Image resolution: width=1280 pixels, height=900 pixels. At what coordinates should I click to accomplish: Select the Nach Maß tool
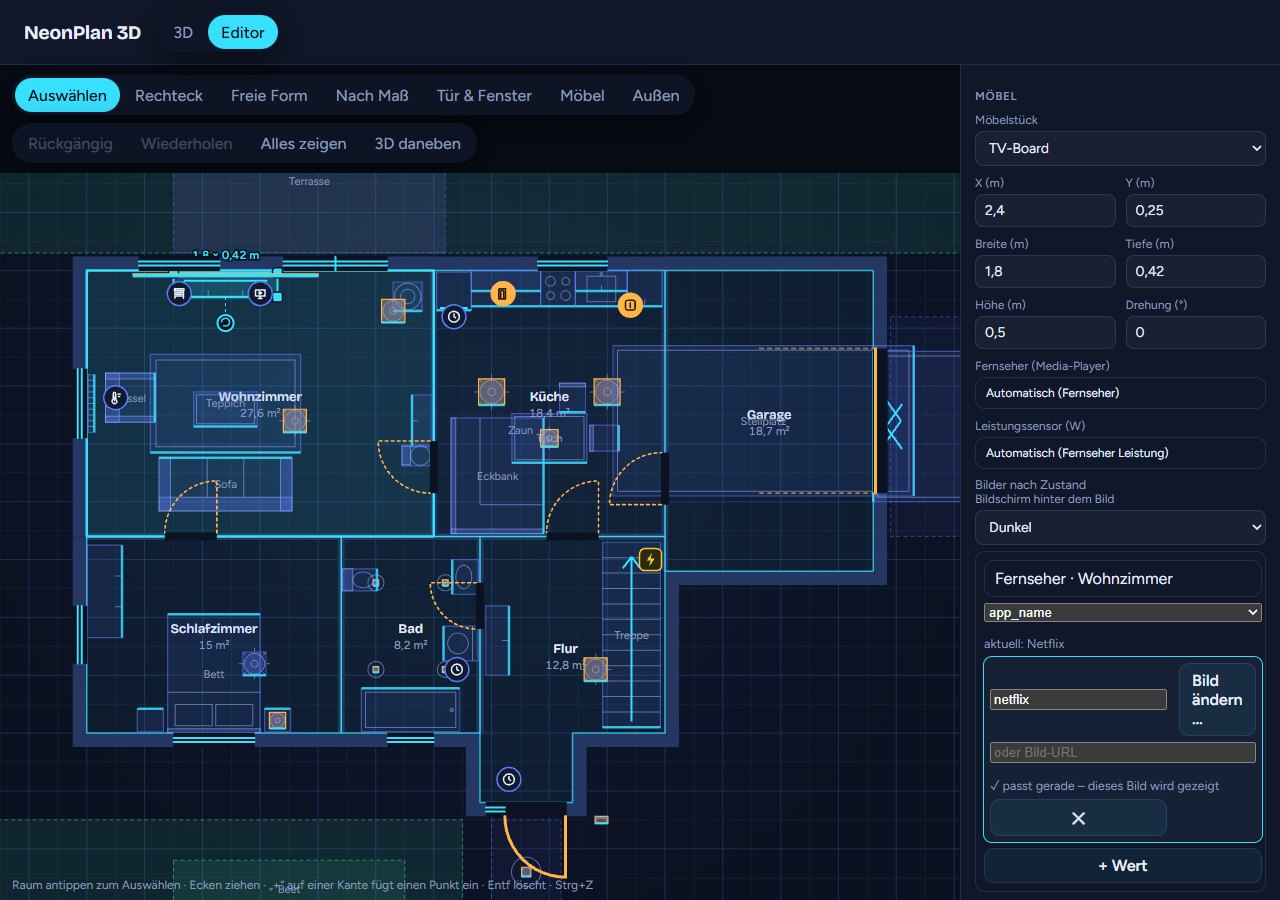[x=372, y=96]
